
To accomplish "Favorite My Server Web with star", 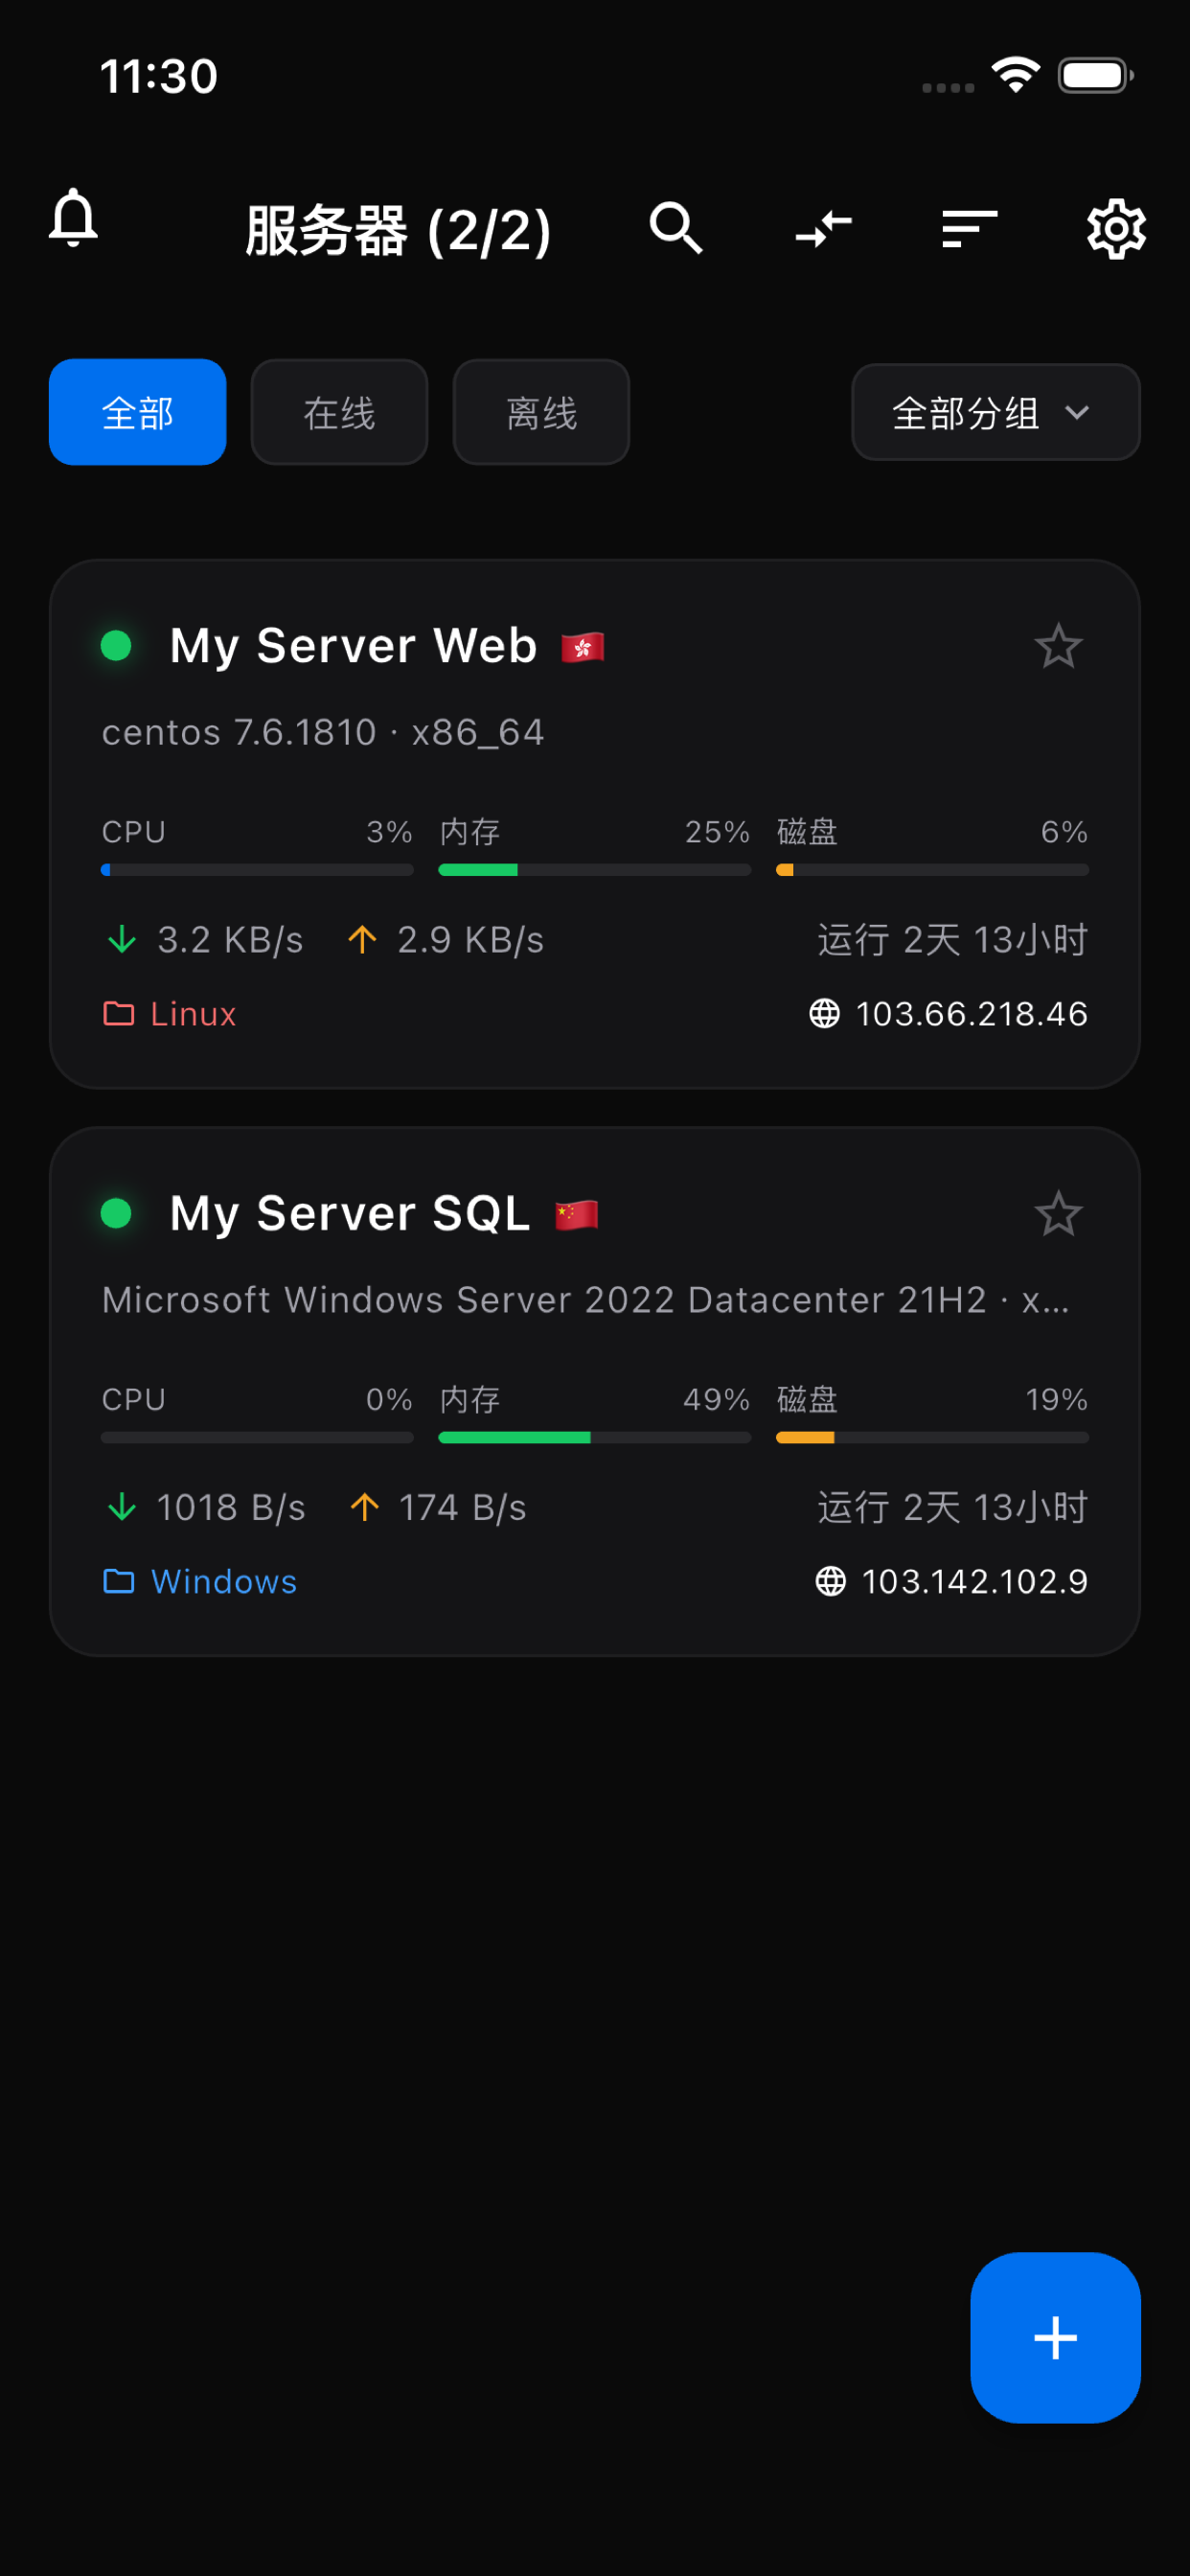I will click(x=1058, y=646).
